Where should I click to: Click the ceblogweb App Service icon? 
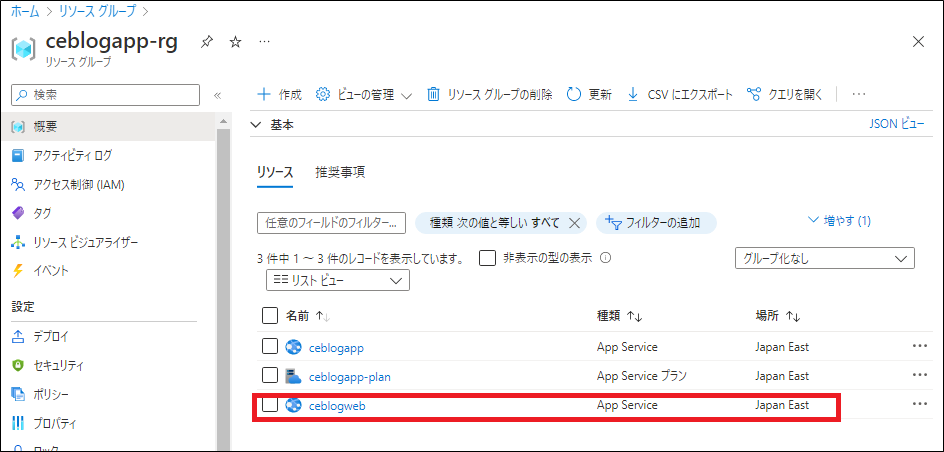point(293,405)
